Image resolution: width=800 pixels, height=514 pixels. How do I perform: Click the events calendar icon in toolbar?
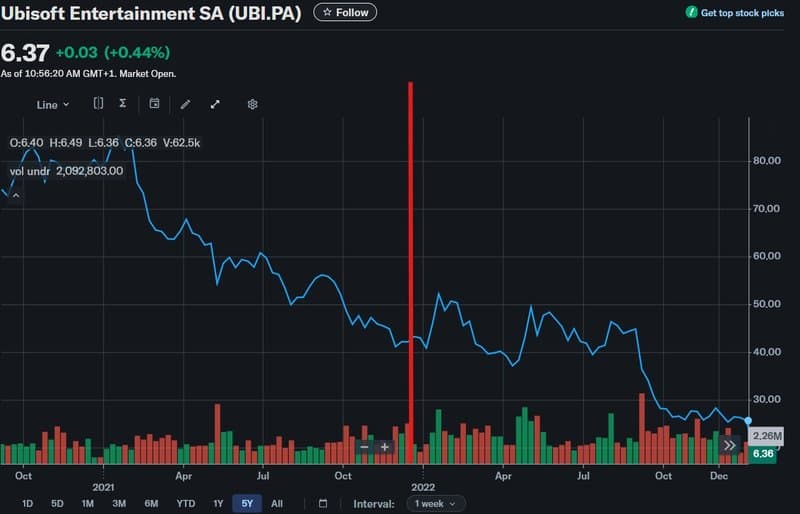click(155, 103)
